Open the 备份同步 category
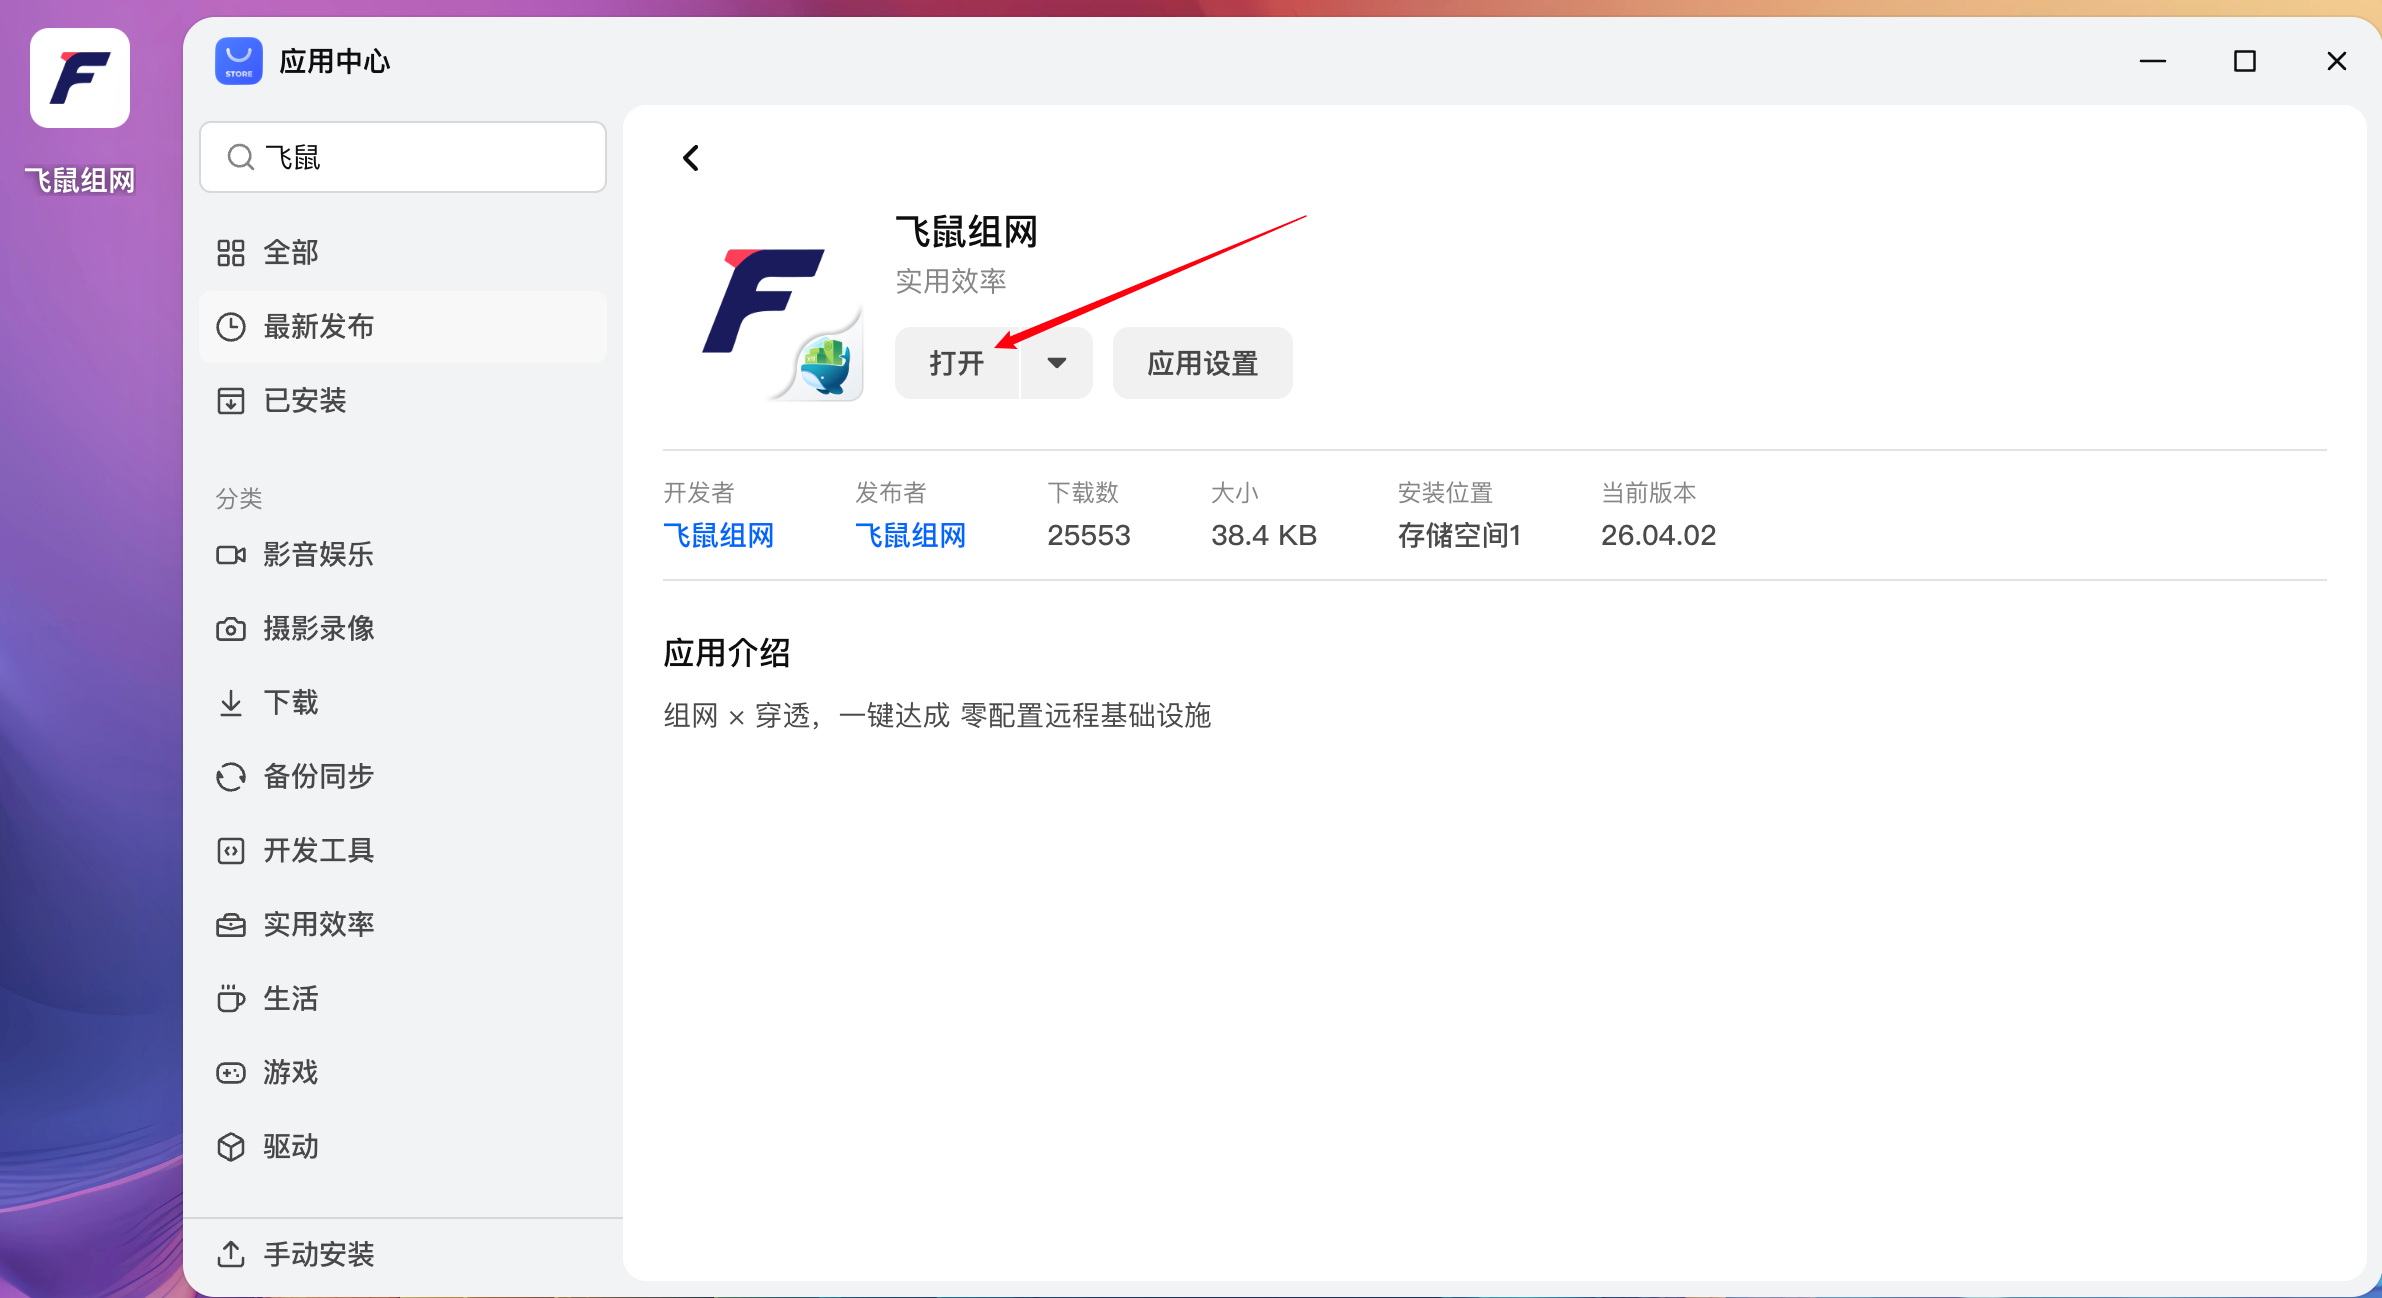This screenshot has height=1298, width=2382. pyautogui.click(x=403, y=777)
